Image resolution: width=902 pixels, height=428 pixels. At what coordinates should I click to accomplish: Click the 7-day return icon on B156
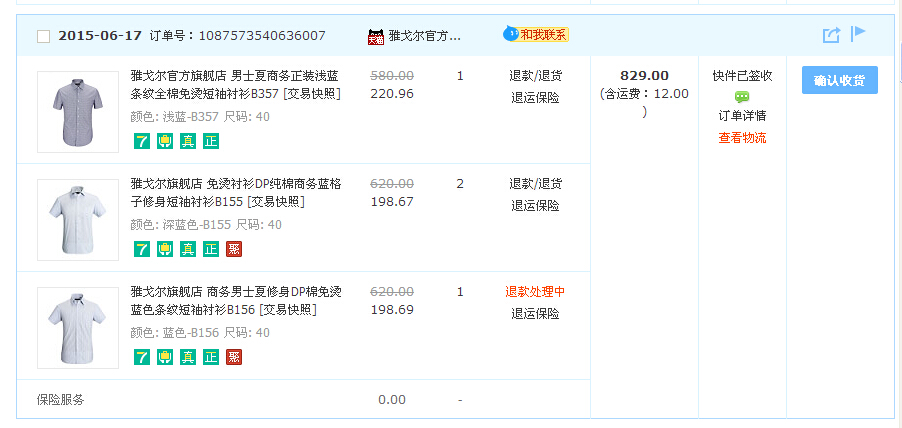[142, 357]
